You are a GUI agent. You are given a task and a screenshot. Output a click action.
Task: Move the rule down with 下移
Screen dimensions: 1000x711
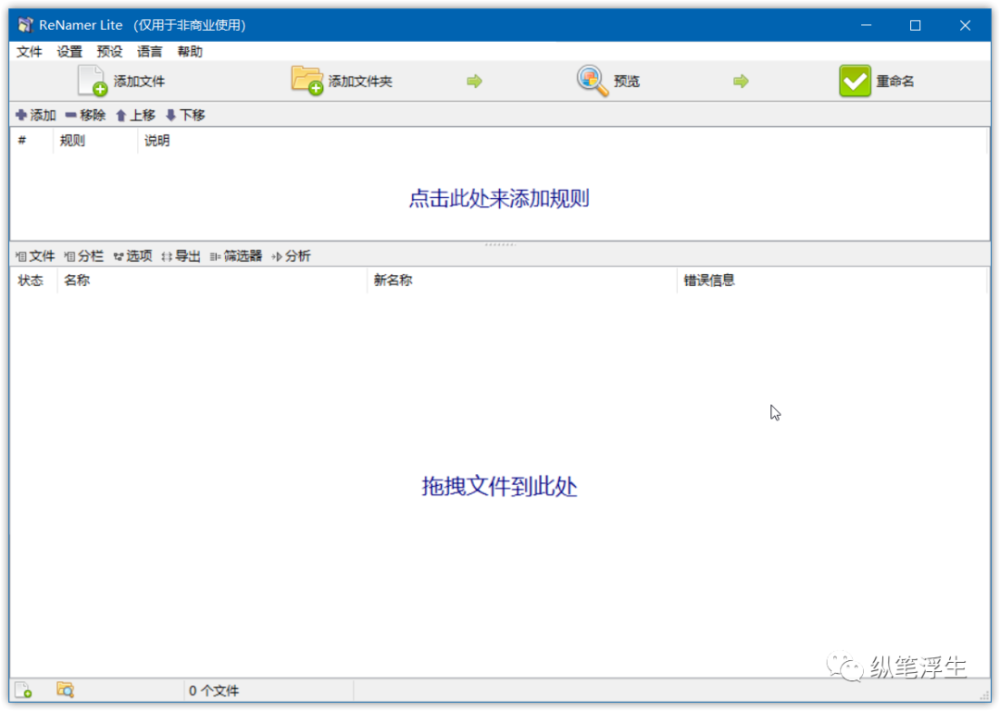(x=185, y=115)
